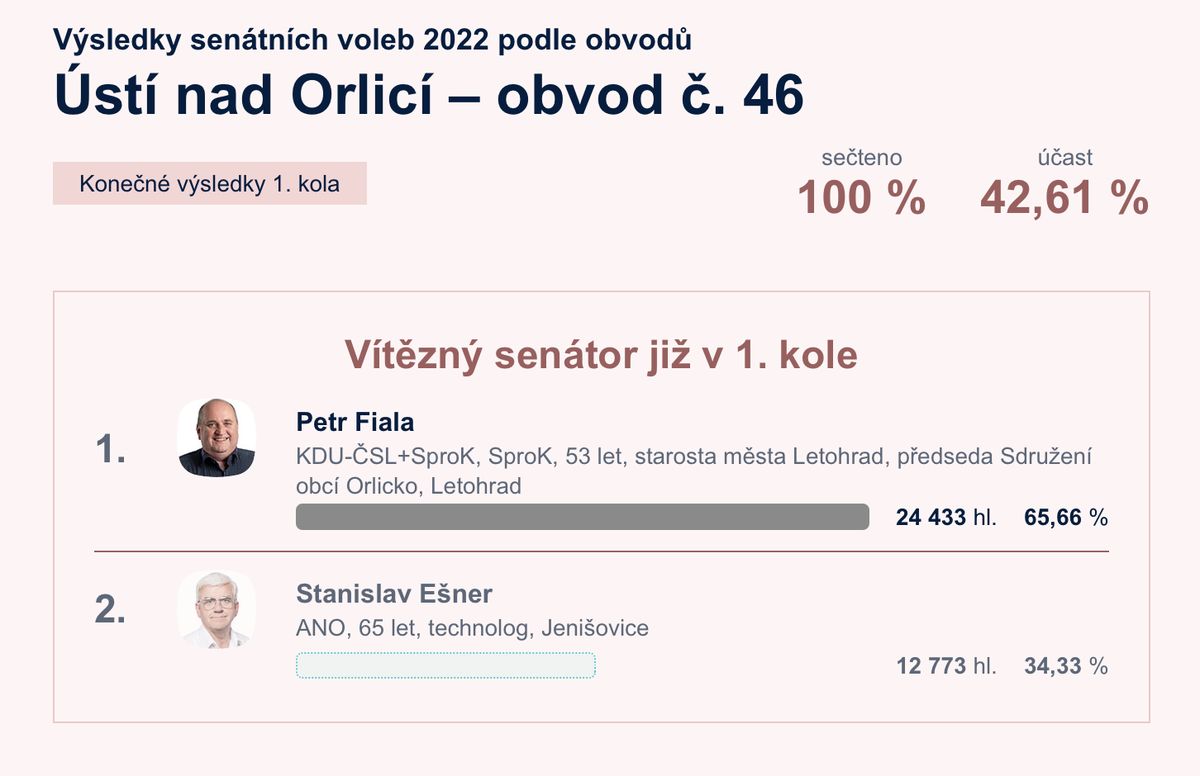This screenshot has height=776, width=1200.
Task: Click the 42,61 % účast figure
Action: [x=1065, y=198]
